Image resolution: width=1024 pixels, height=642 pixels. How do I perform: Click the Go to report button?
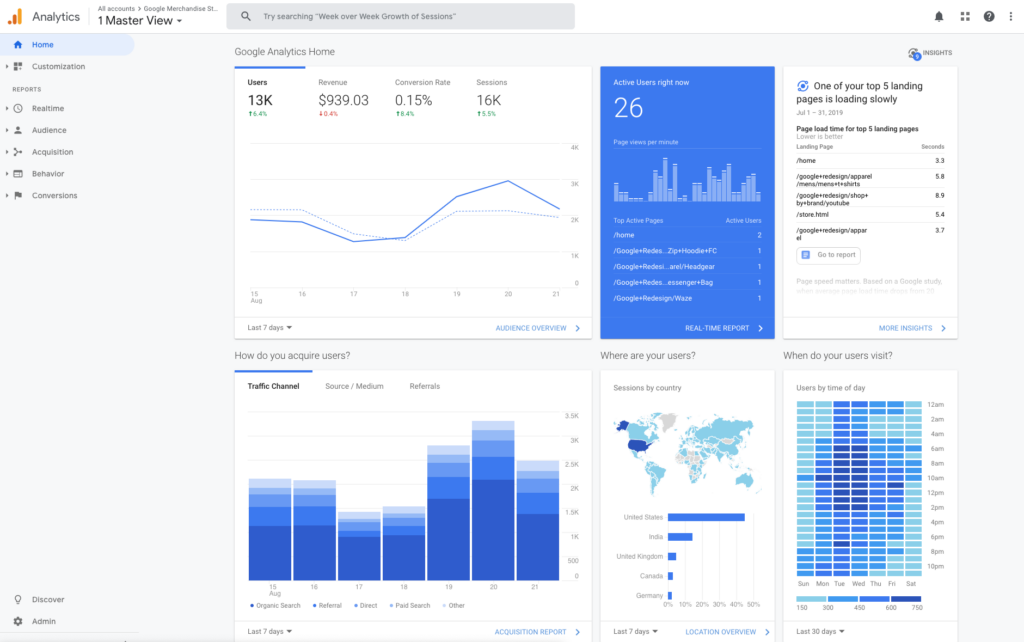click(x=828, y=255)
